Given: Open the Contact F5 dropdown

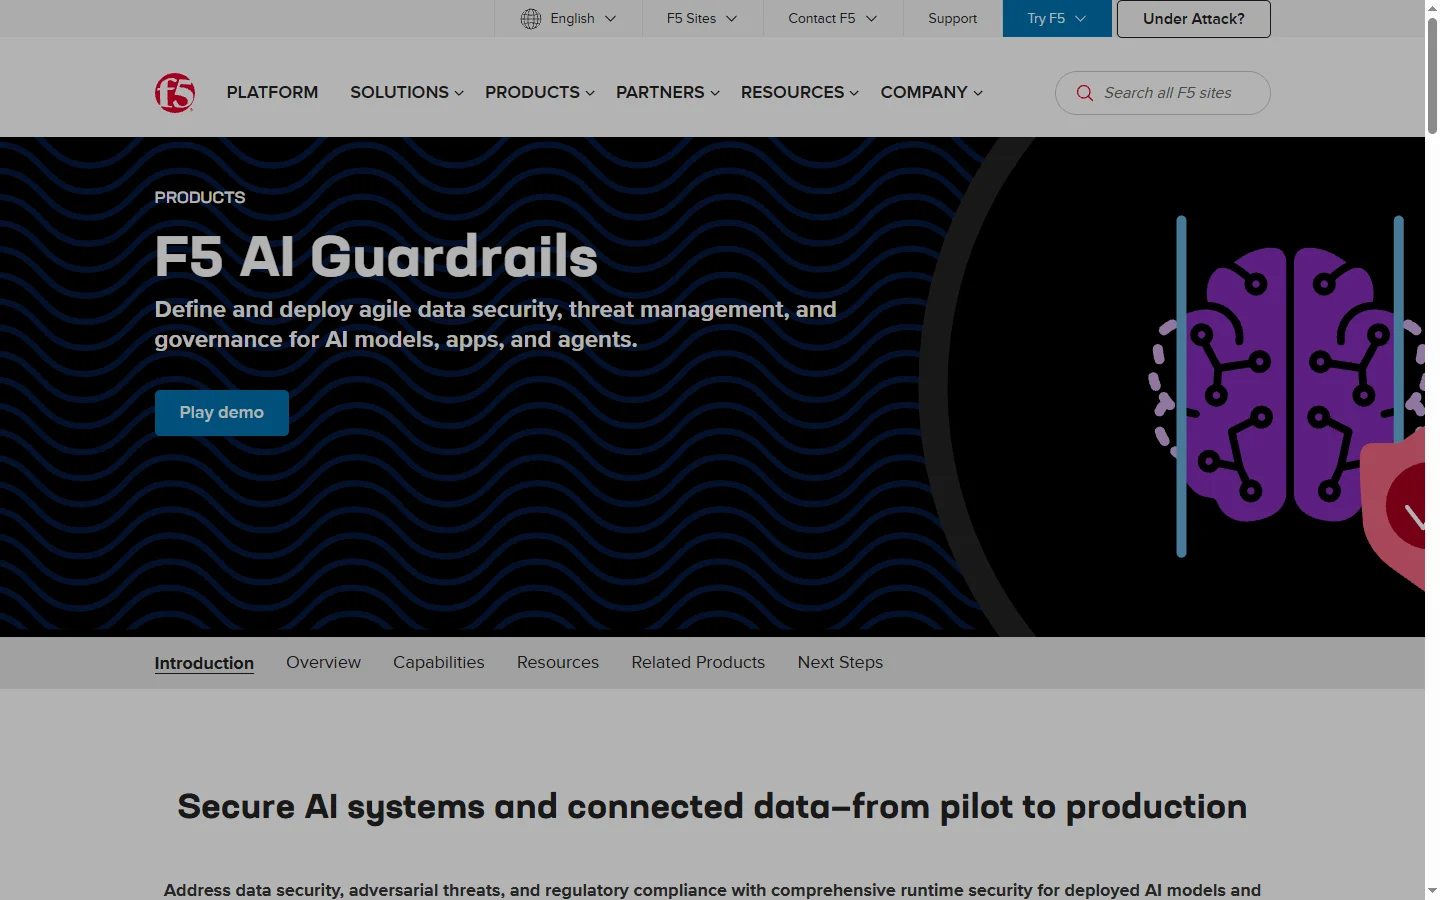Looking at the screenshot, I should (x=833, y=19).
